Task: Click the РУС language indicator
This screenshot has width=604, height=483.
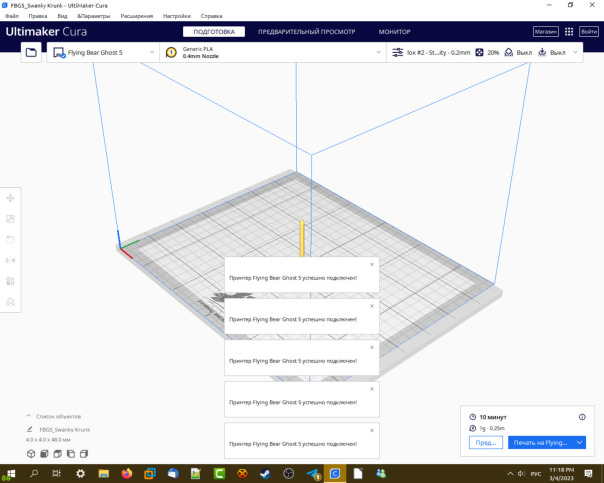Action: click(536, 474)
